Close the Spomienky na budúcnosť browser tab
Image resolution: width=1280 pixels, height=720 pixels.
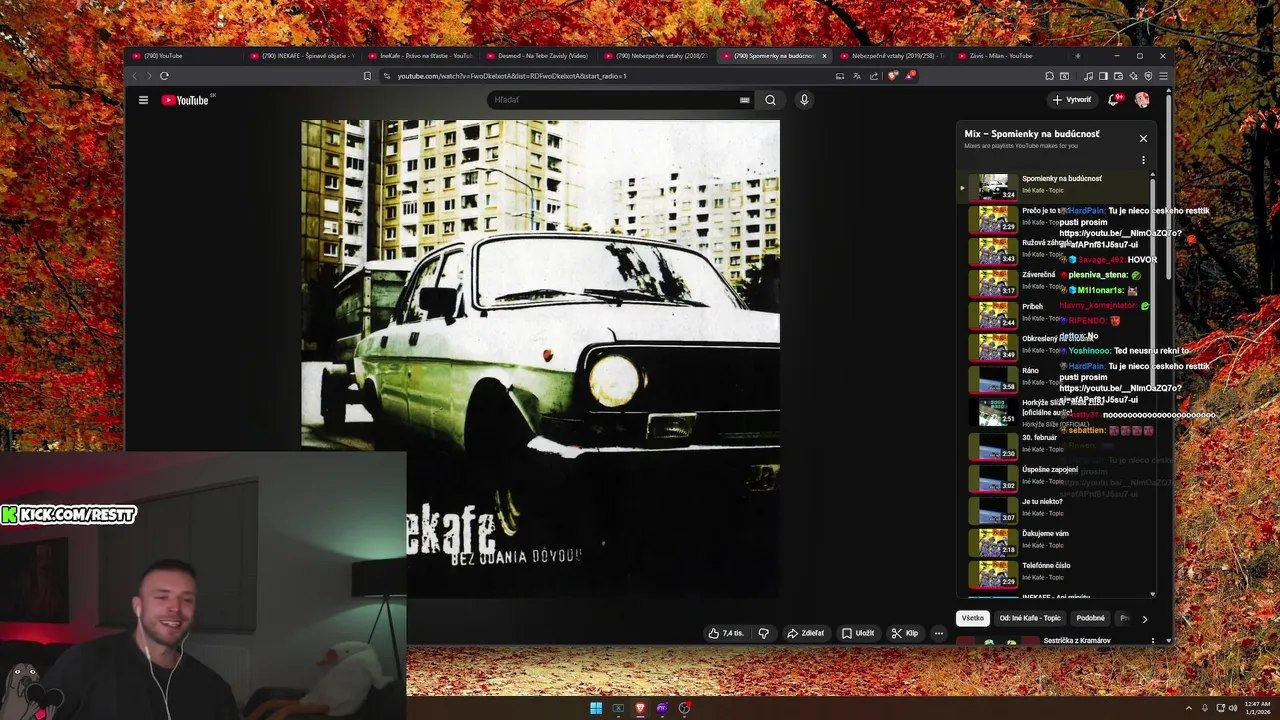click(x=824, y=56)
